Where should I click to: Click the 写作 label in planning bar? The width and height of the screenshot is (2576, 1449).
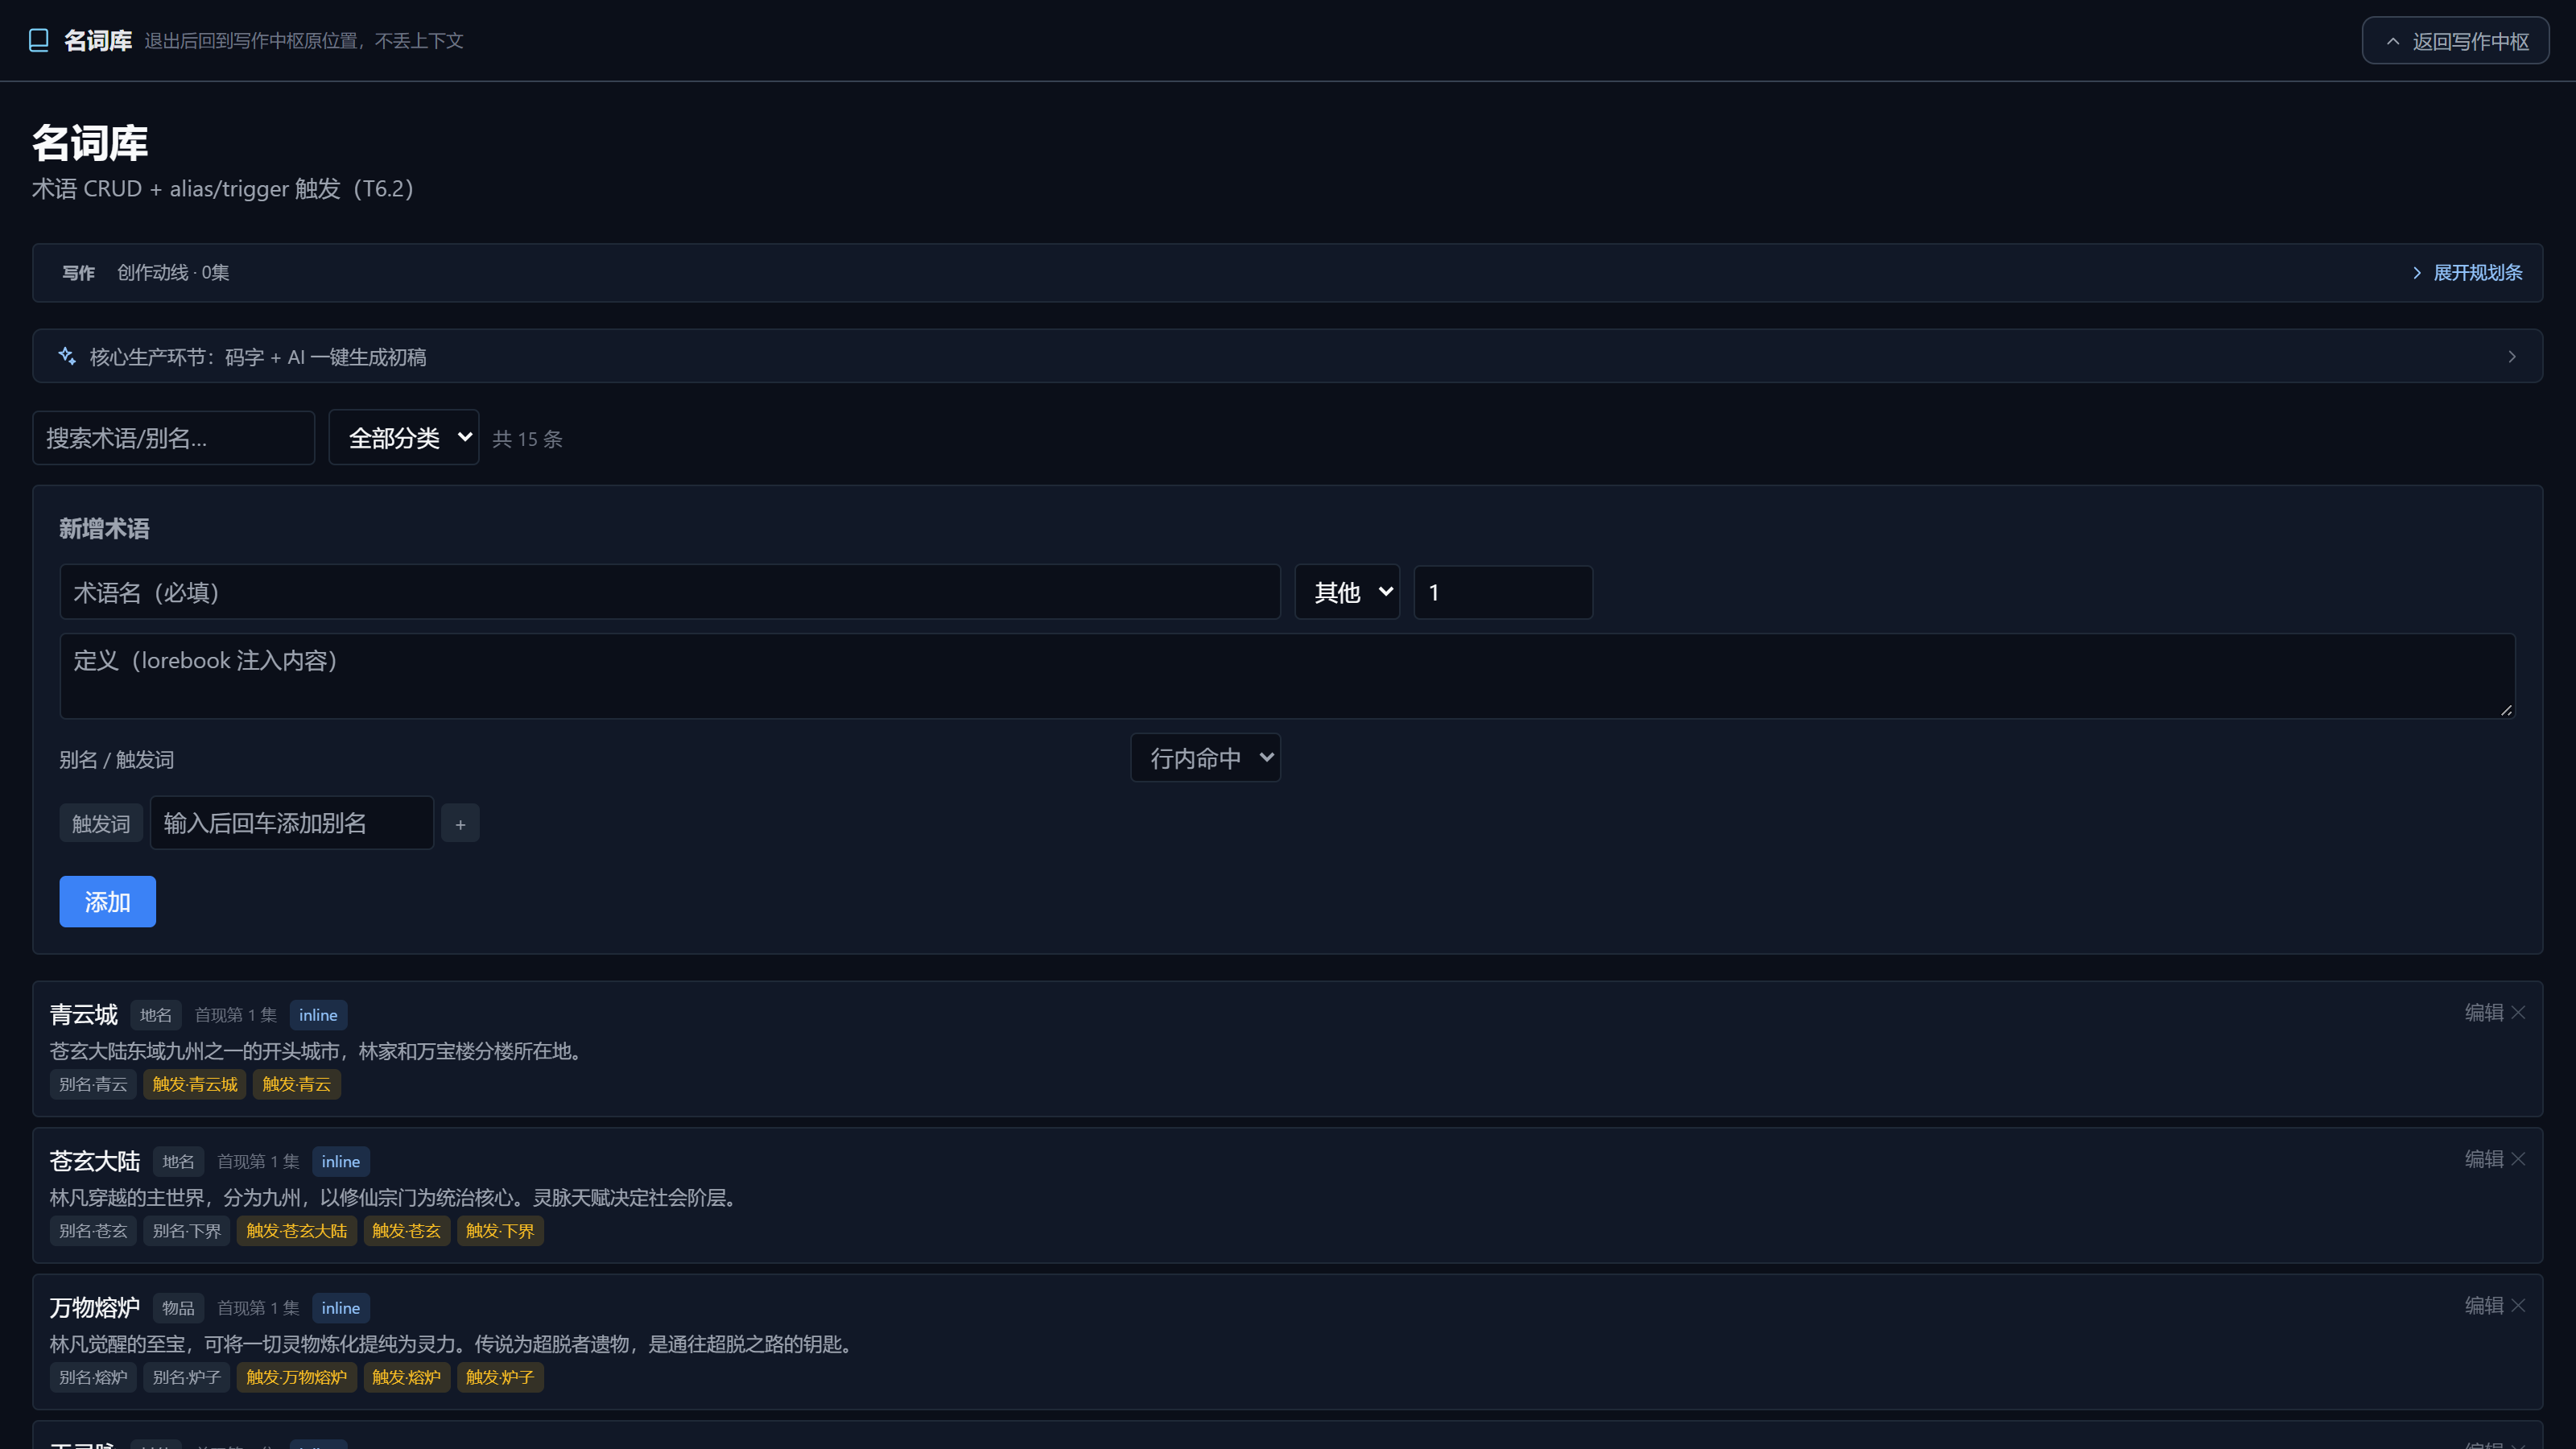tap(78, 273)
